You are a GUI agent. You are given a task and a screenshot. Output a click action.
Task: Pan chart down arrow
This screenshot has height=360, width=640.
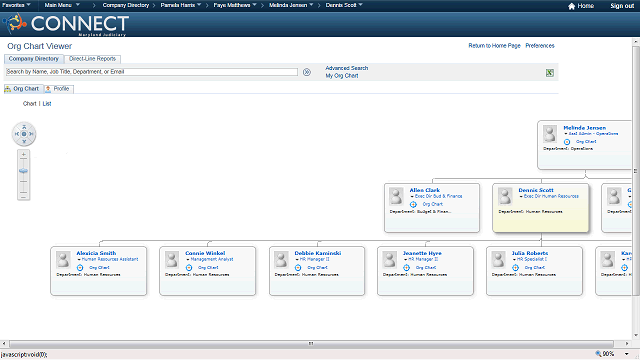(24, 141)
